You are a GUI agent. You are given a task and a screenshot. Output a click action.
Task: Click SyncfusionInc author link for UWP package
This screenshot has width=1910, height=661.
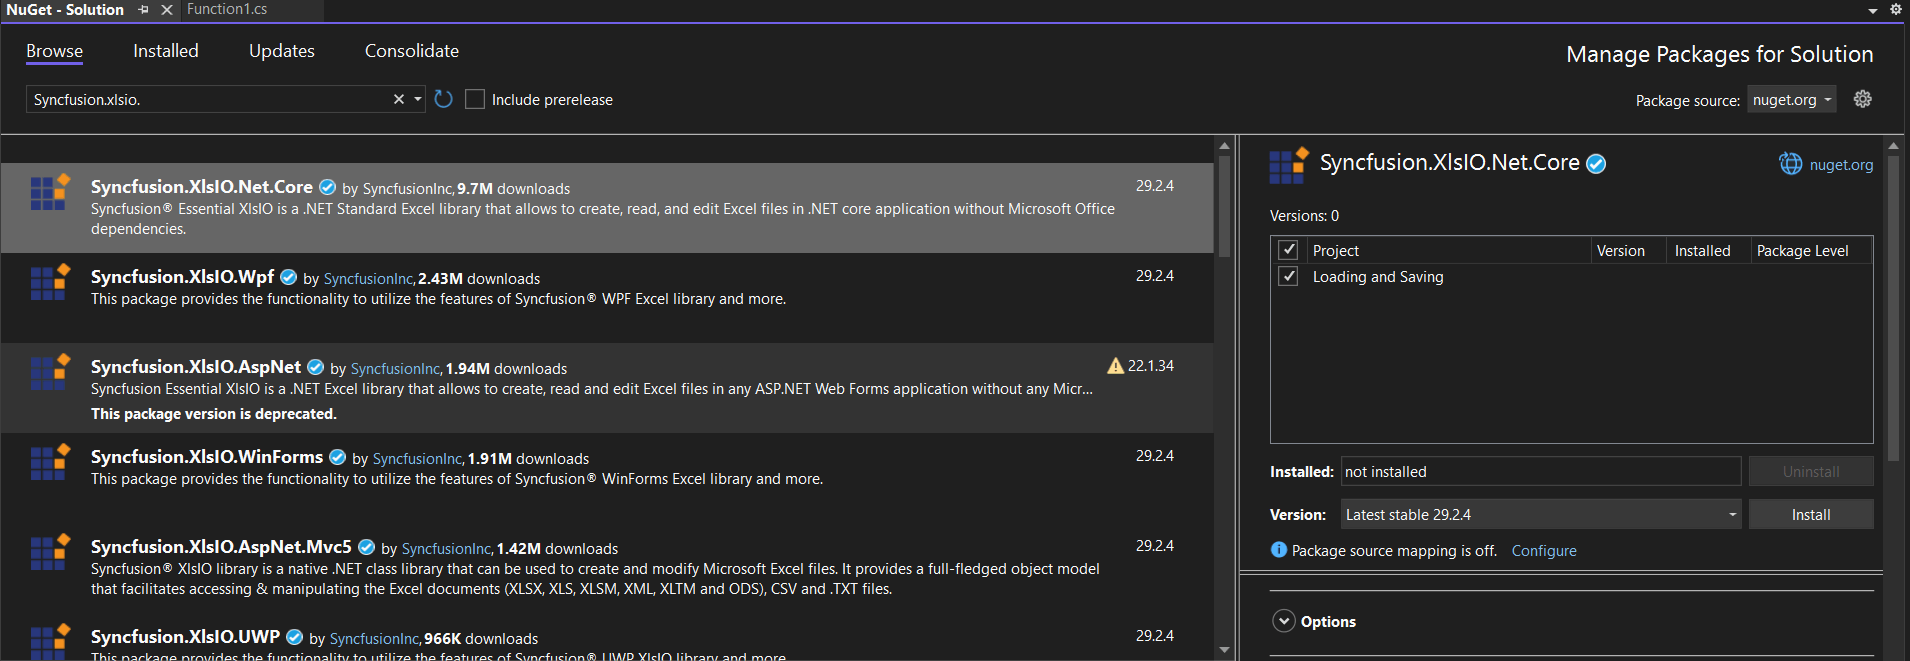pyautogui.click(x=374, y=639)
